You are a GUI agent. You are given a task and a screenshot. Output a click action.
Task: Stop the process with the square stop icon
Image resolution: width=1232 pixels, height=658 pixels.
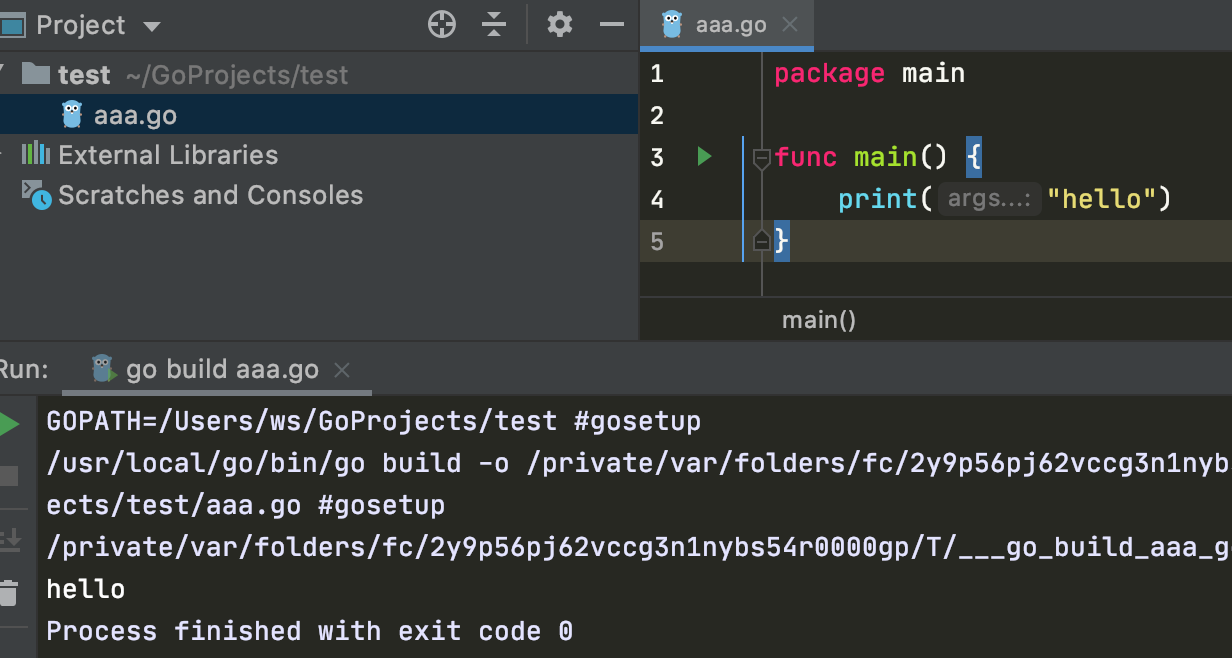click(x=9, y=476)
